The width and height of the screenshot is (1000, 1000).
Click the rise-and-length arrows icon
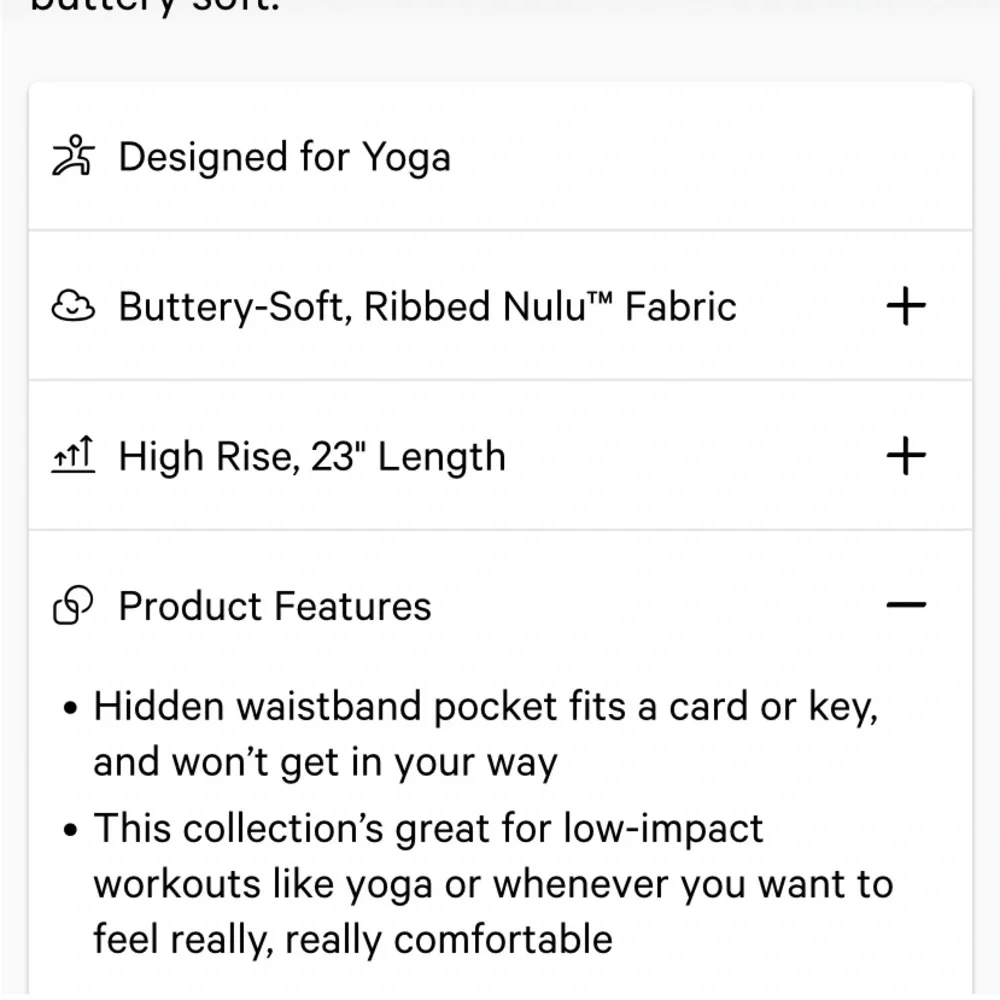[x=73, y=456]
